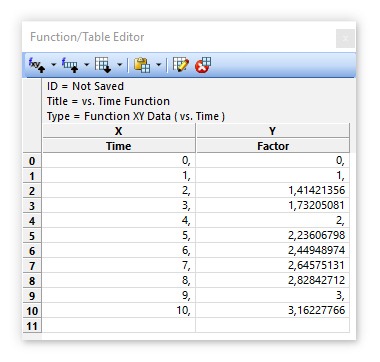Select row header 3
The height and width of the screenshot is (362, 380).
(32, 206)
